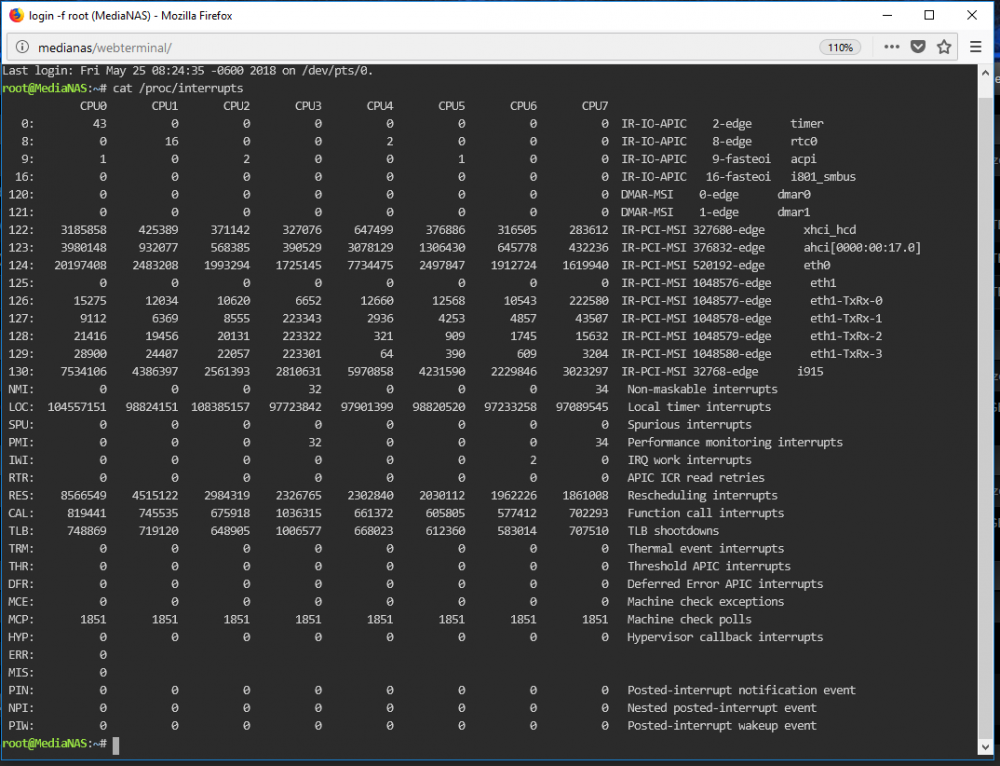Click scrollbar up arrow of terminal
This screenshot has width=1000, height=766.
tap(985, 73)
